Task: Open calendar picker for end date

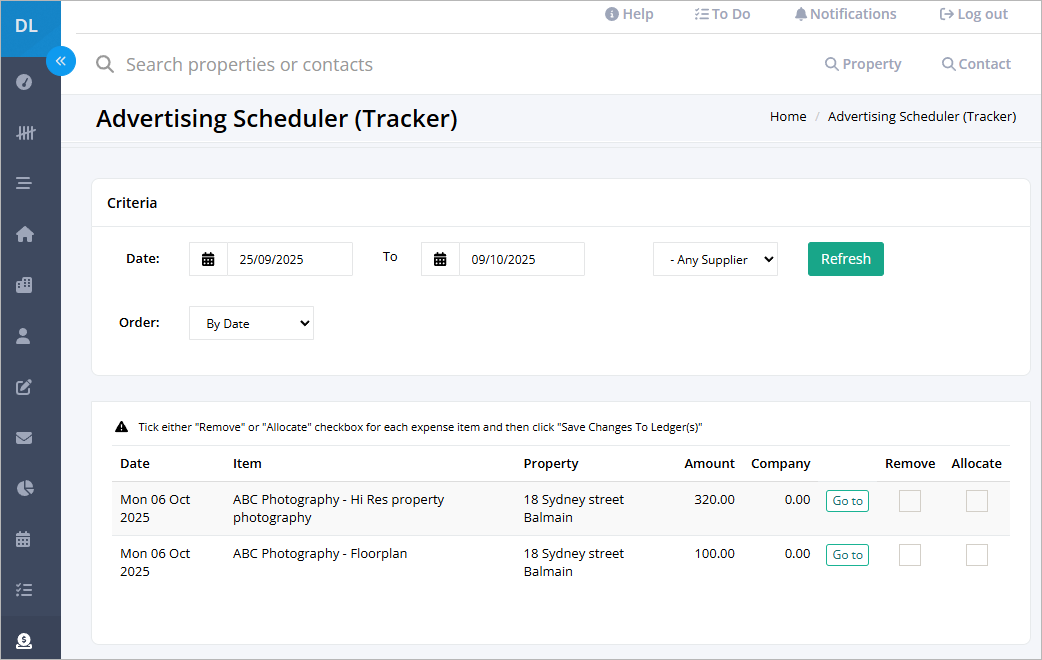Action: click(x=440, y=259)
